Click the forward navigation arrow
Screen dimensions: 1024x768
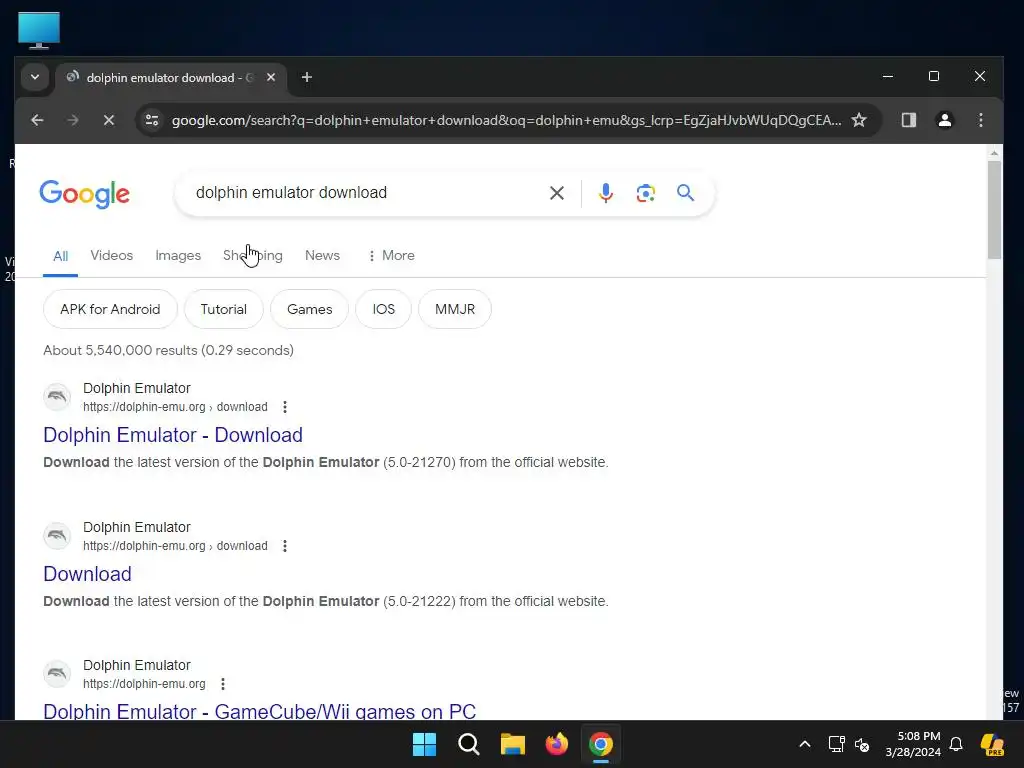click(x=72, y=120)
